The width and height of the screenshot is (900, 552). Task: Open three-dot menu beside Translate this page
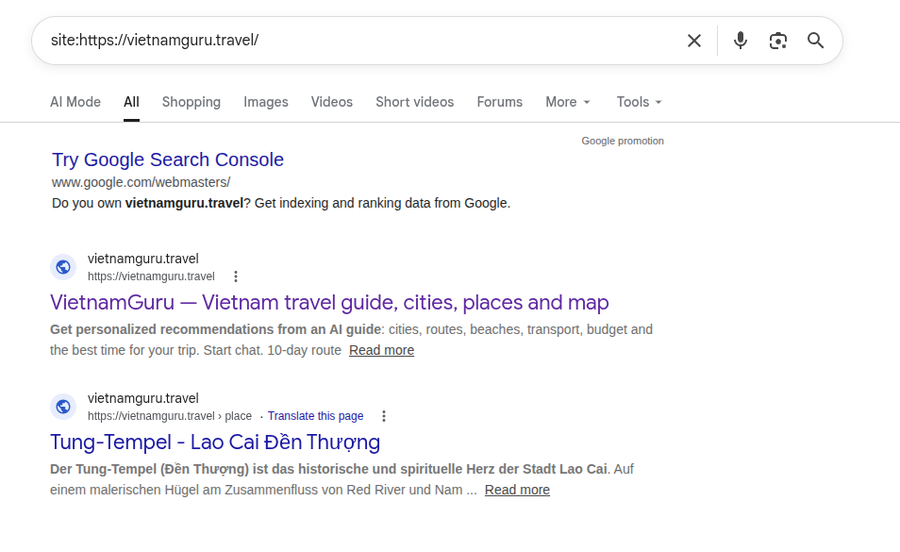[x=384, y=416]
